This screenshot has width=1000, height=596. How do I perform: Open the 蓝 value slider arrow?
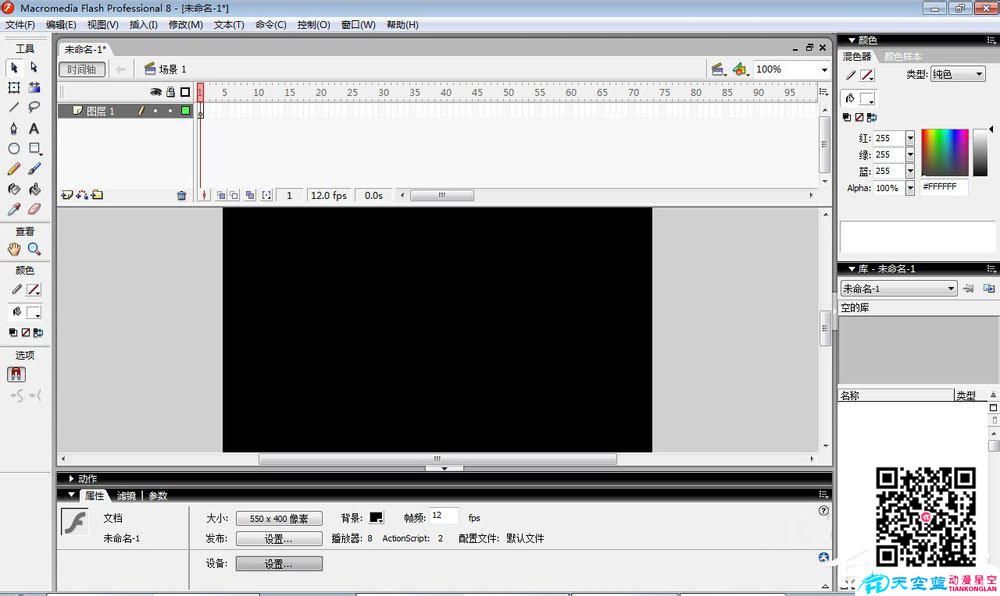[910, 171]
